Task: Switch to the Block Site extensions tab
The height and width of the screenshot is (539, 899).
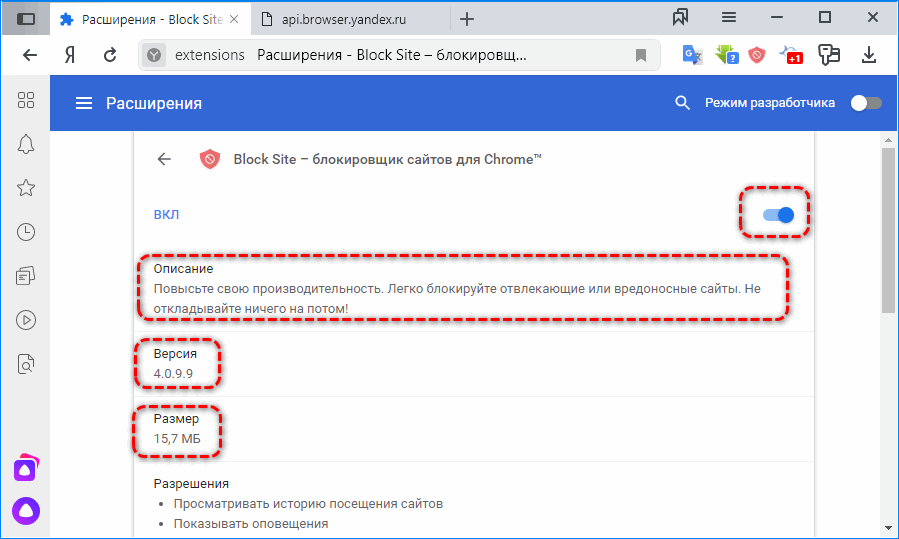Action: tap(150, 19)
